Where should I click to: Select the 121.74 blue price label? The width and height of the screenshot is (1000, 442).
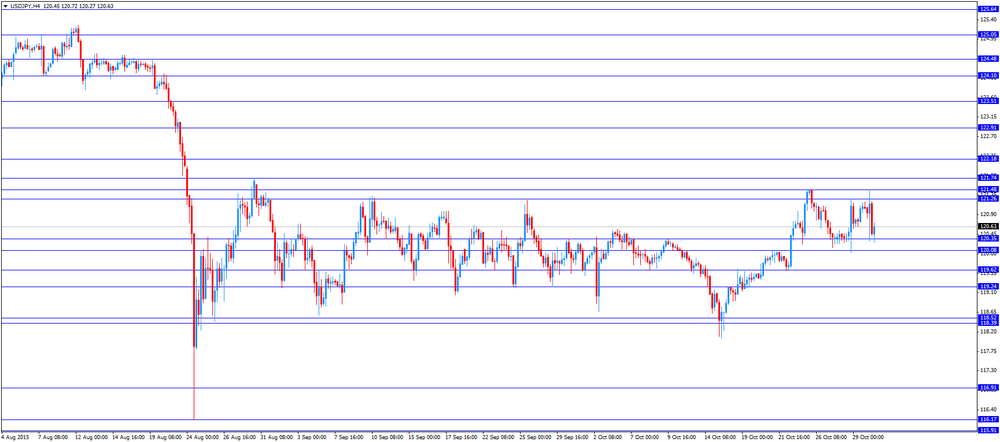click(x=988, y=178)
